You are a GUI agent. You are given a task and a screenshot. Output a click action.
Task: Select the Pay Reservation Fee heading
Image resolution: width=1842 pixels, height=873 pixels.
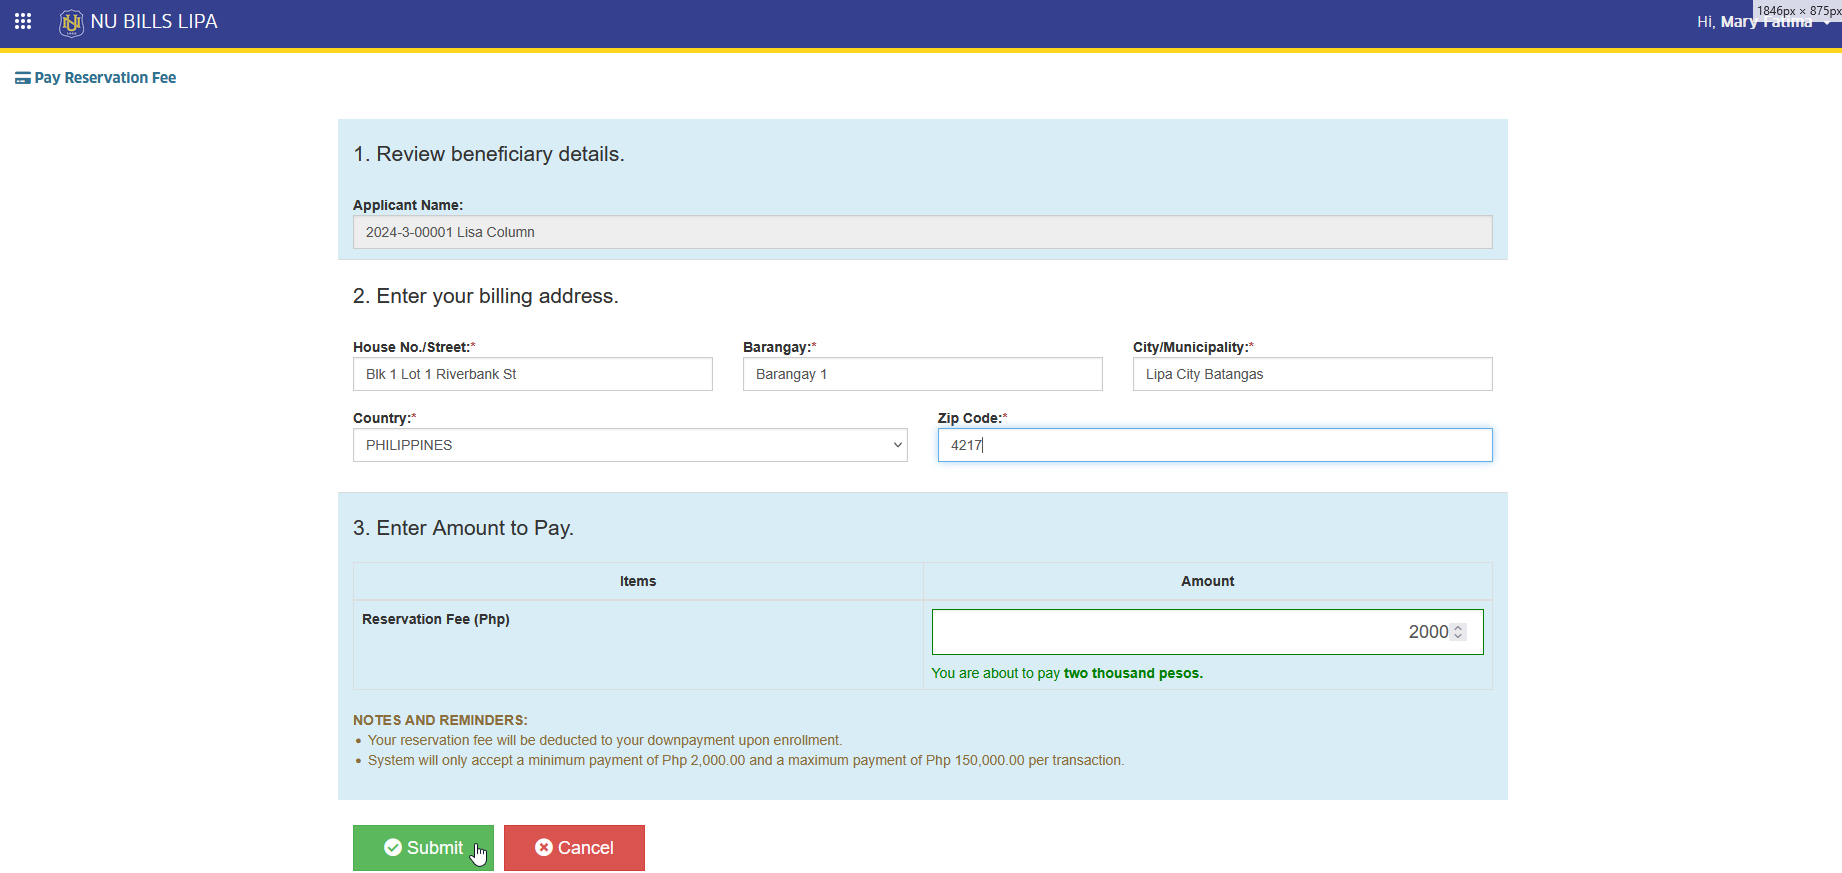(105, 78)
